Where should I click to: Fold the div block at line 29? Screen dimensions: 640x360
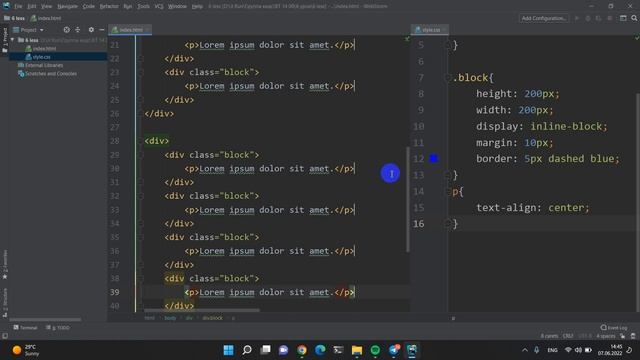pos(141,155)
